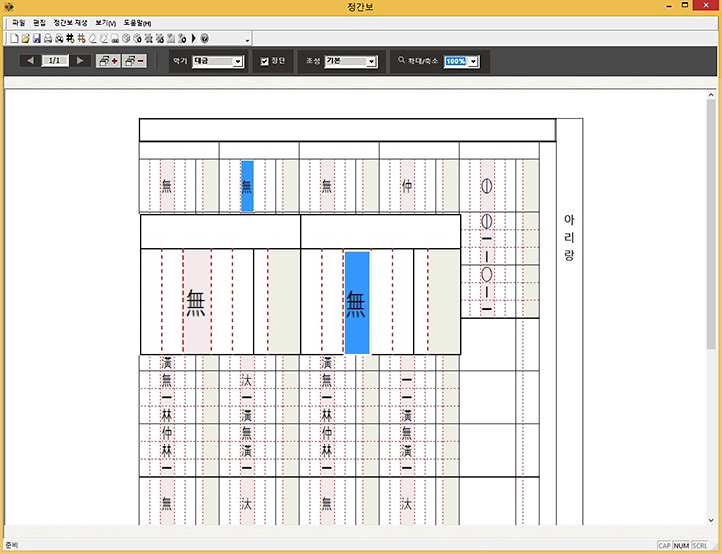Save with the floppy disk icon
This screenshot has width=722, height=554.
click(x=36, y=39)
